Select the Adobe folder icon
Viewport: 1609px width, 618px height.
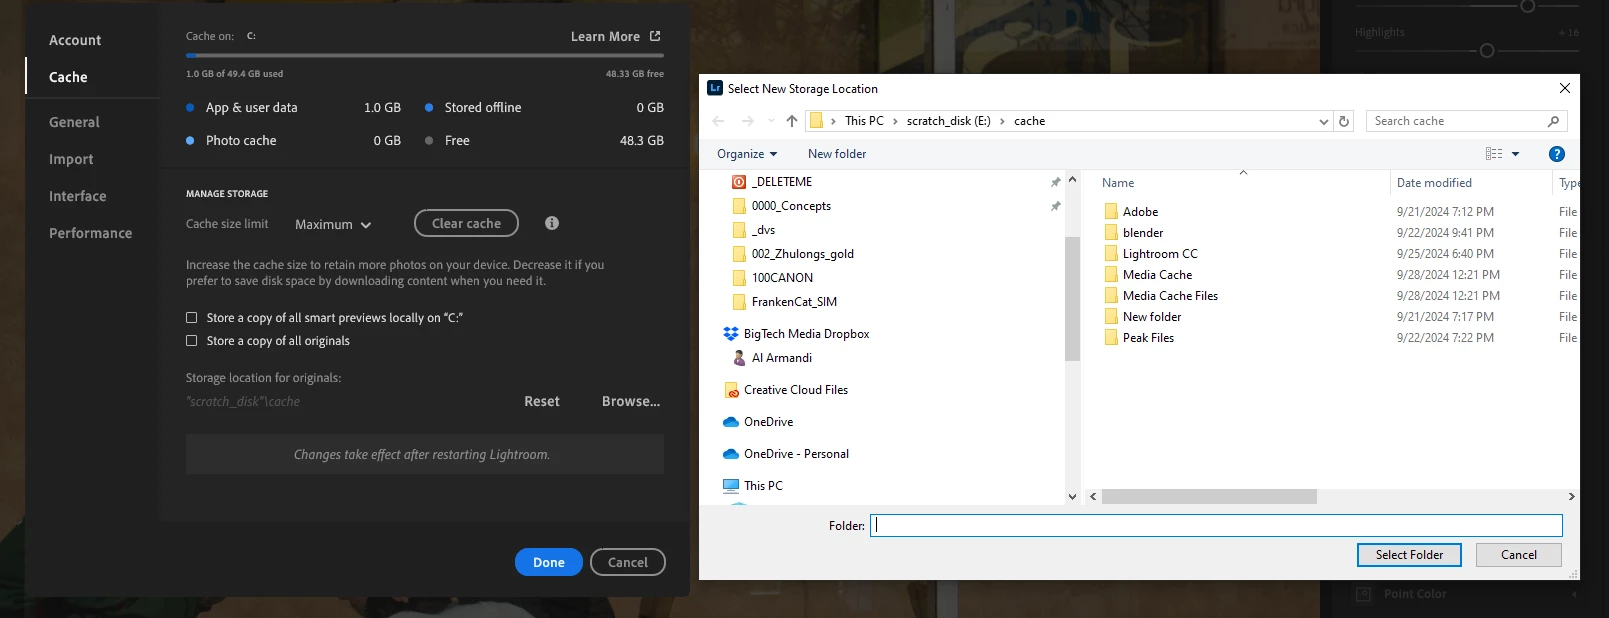[1111, 212]
